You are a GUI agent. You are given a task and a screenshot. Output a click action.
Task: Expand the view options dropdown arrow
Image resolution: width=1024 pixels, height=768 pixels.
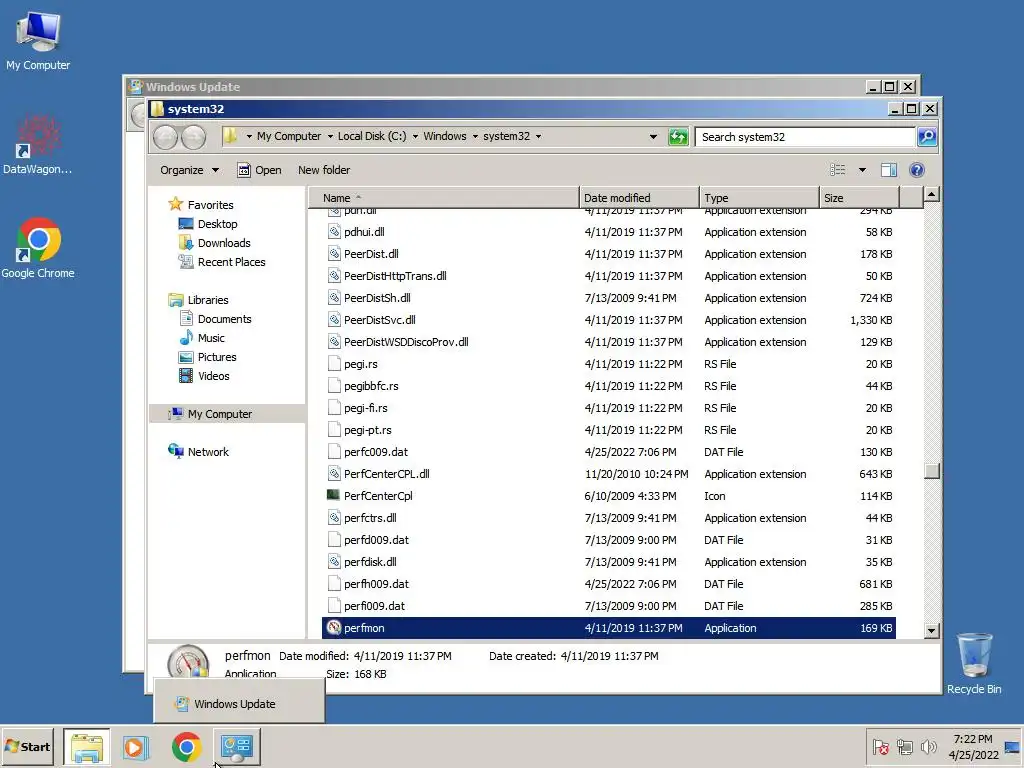point(862,170)
